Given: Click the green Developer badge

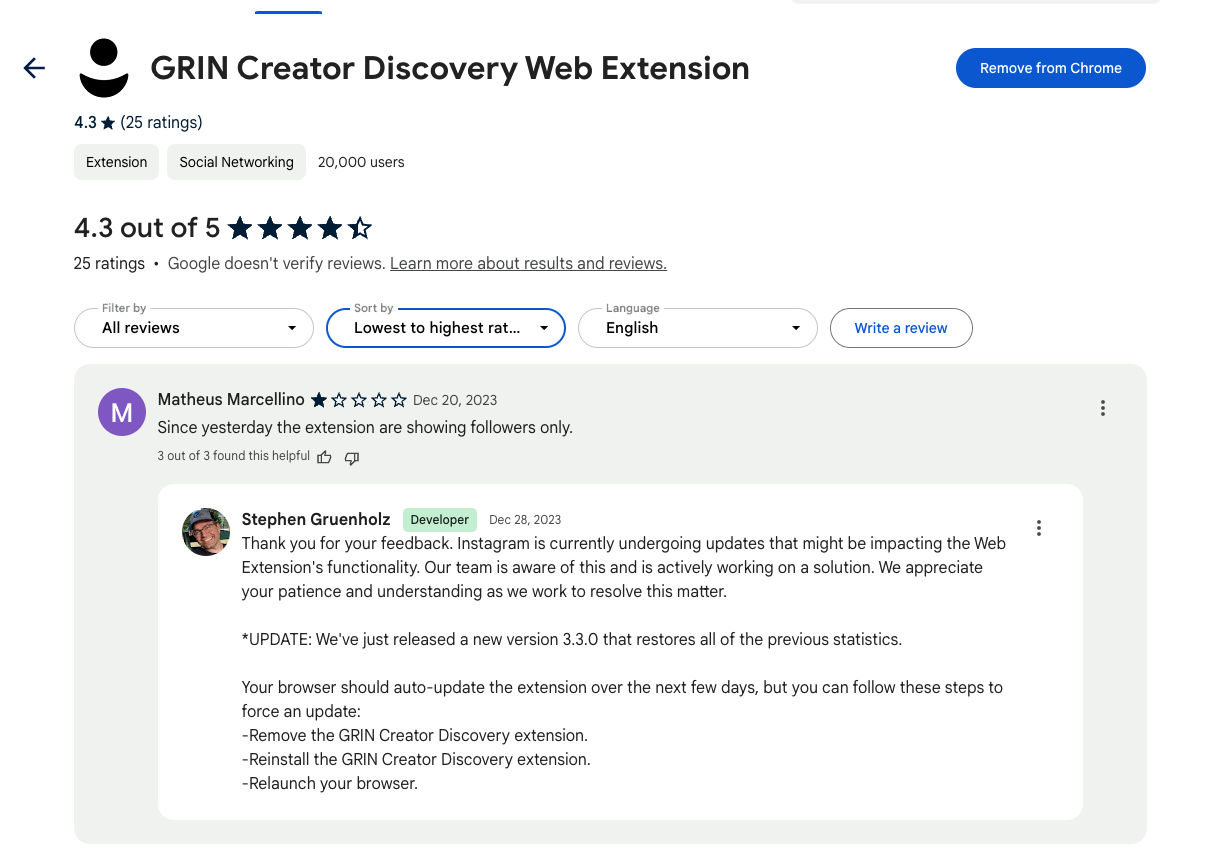Looking at the screenshot, I should coord(439,520).
